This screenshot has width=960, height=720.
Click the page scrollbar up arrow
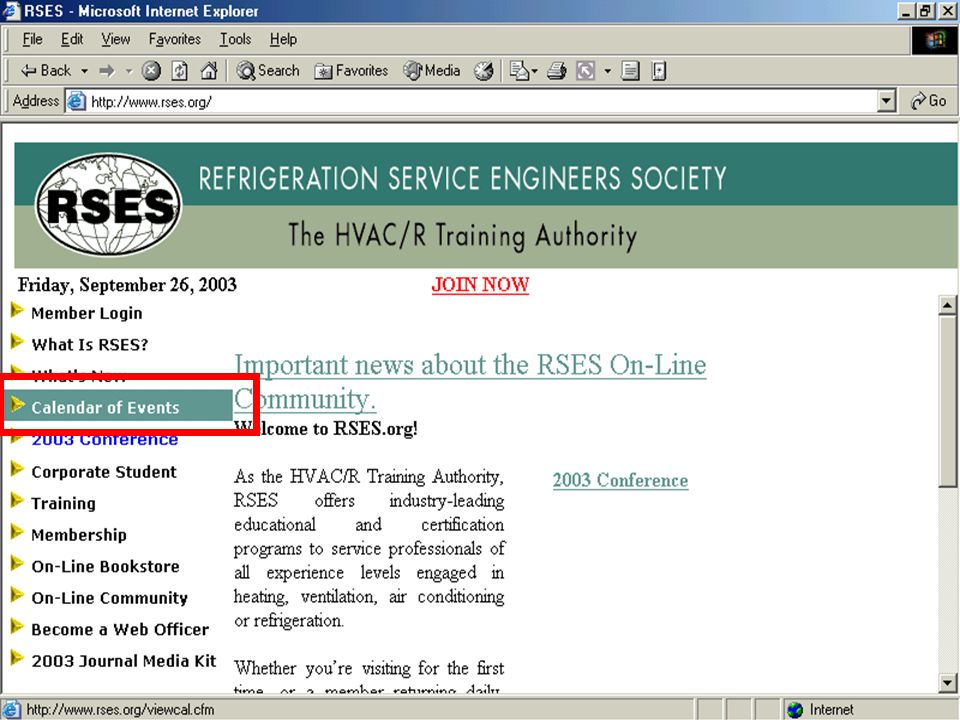point(947,304)
